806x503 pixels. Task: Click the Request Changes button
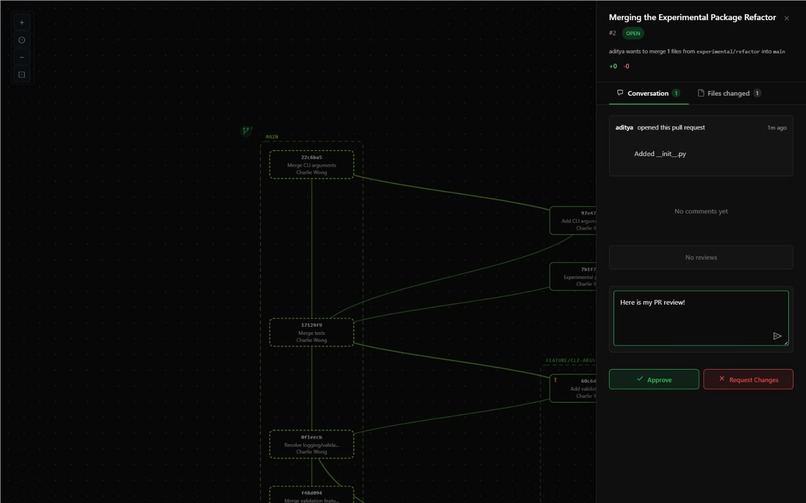748,379
